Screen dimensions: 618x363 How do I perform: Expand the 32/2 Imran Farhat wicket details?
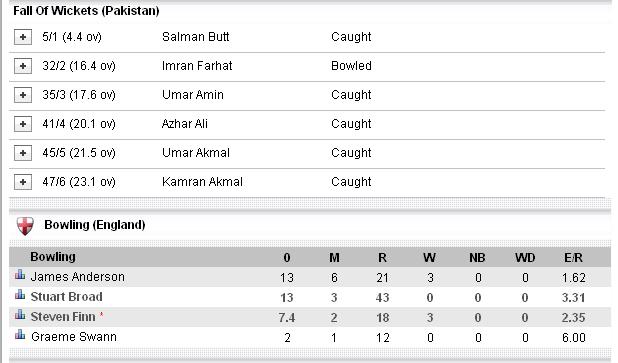point(23,66)
